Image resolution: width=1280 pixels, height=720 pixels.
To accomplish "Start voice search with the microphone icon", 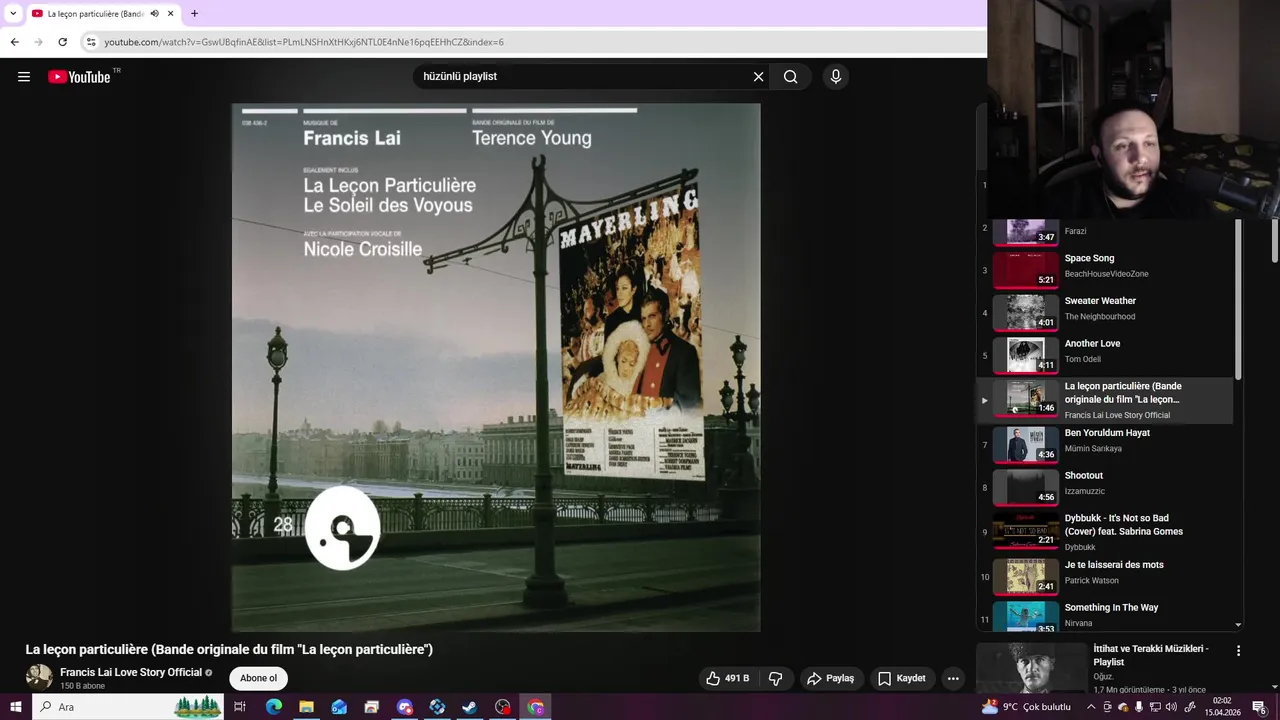I will click(836, 77).
